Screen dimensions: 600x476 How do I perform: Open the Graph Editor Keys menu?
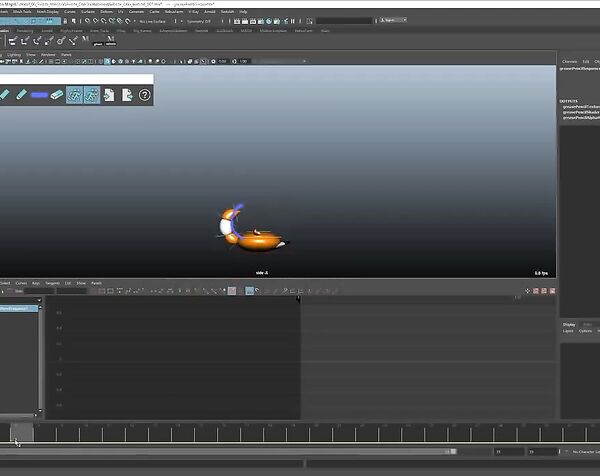pyautogui.click(x=36, y=283)
